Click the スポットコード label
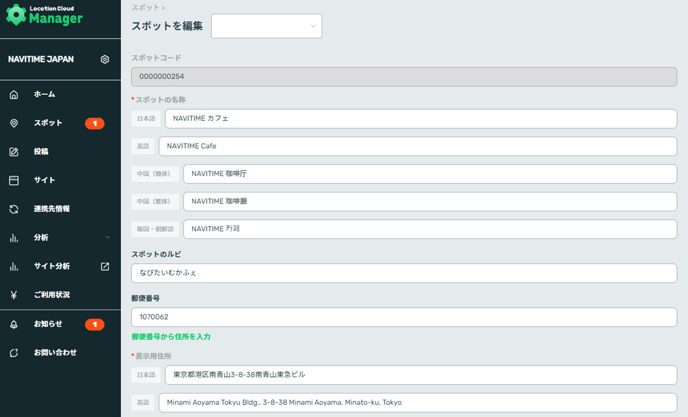 156,58
